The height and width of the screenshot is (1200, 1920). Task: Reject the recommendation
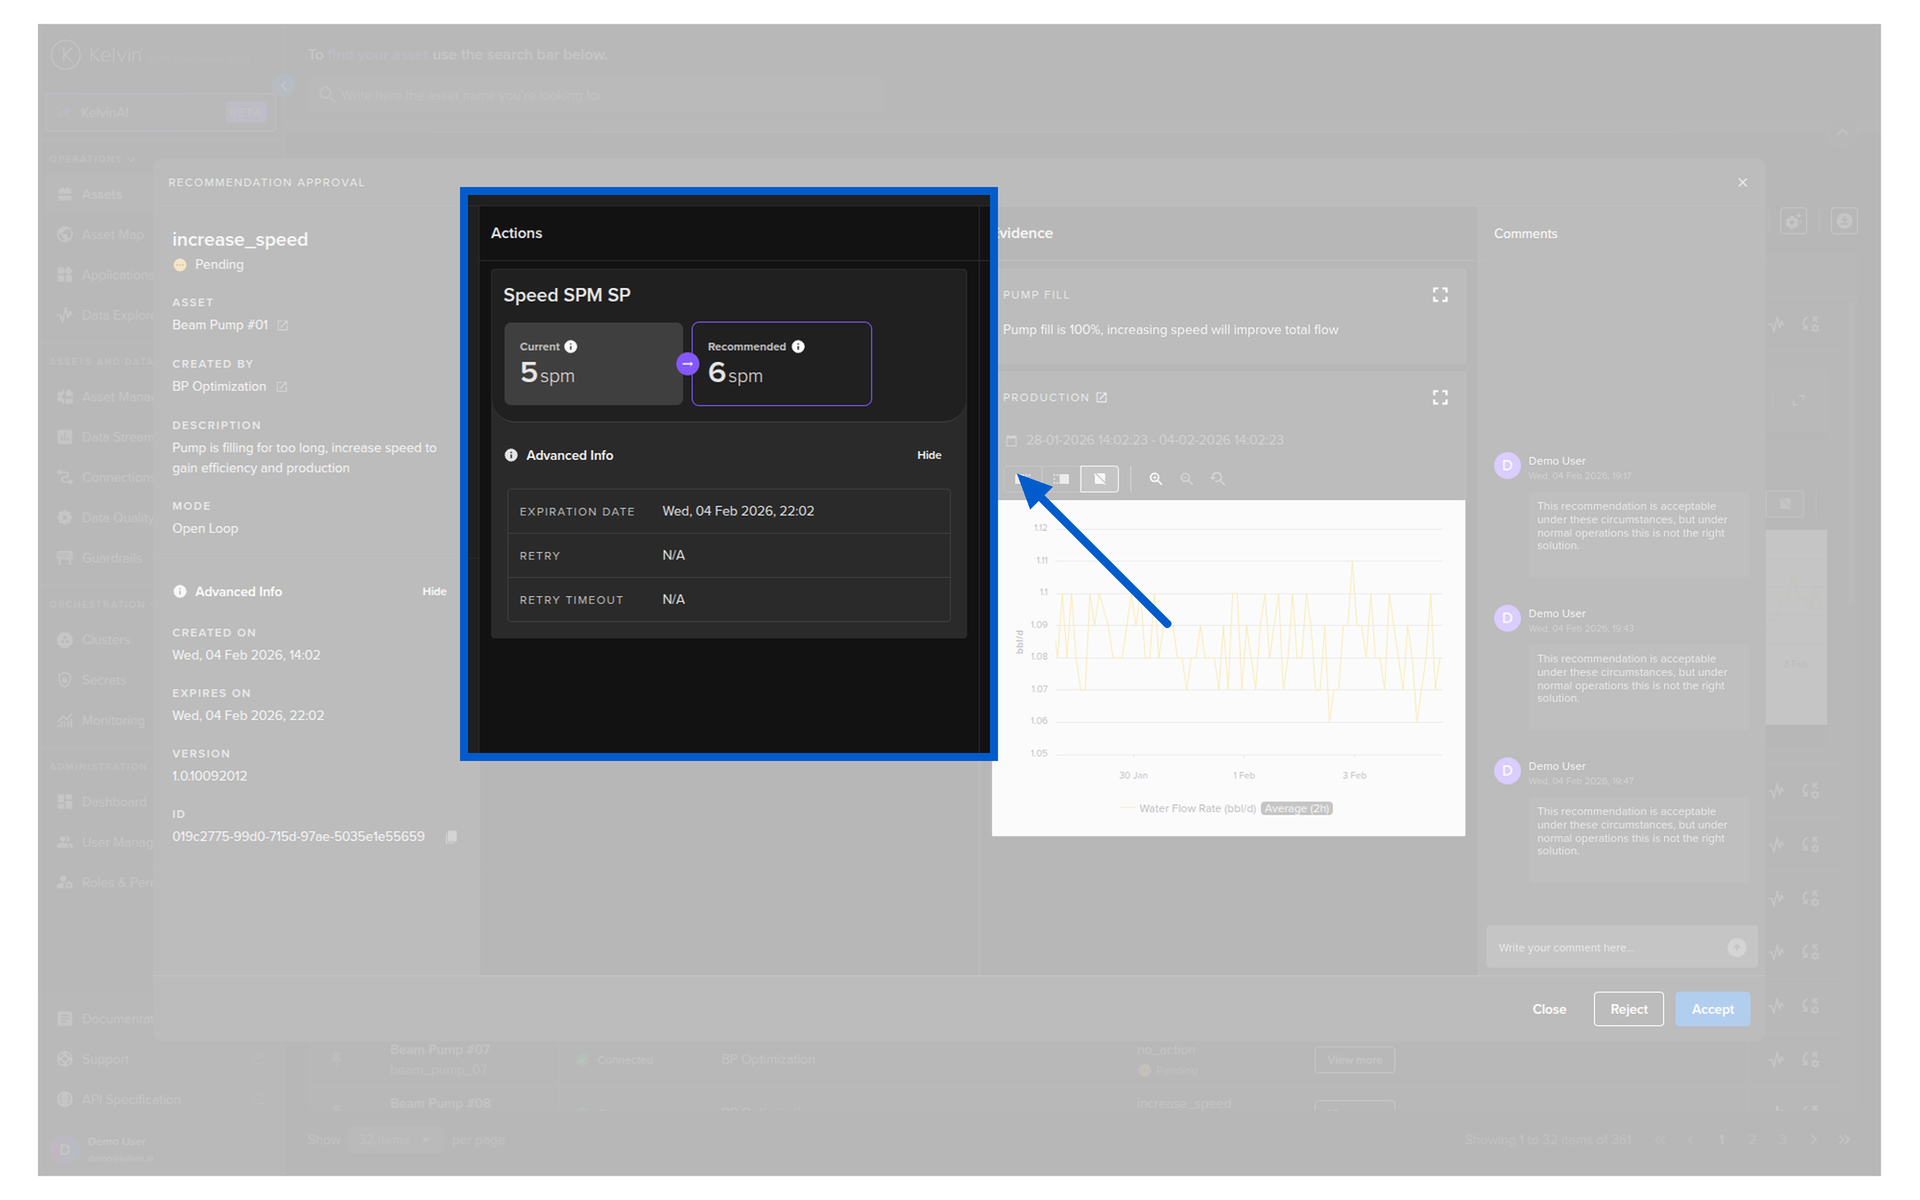click(1627, 1009)
